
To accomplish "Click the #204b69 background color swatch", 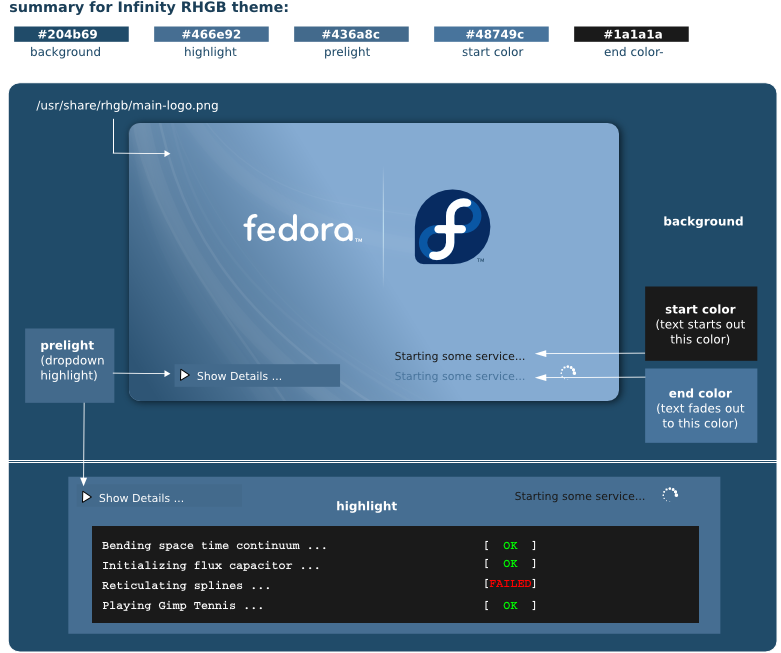I will [71, 34].
